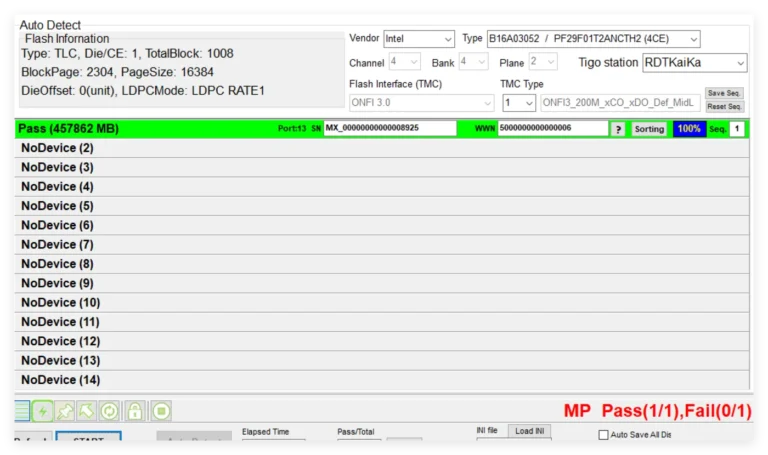Click the SN field MX_00000000000008925

pos(390,128)
